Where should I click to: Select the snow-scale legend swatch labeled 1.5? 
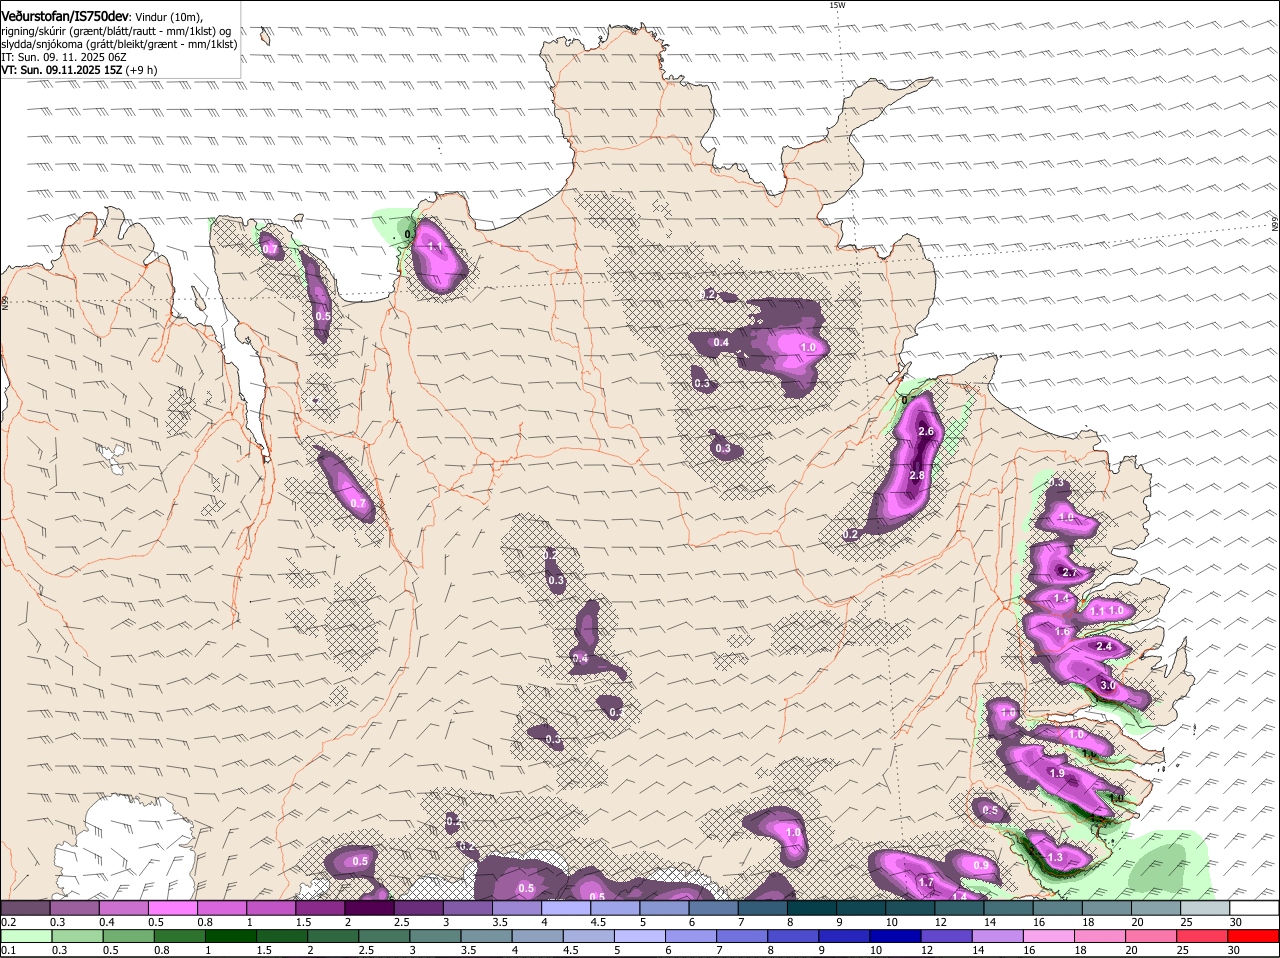point(320,908)
